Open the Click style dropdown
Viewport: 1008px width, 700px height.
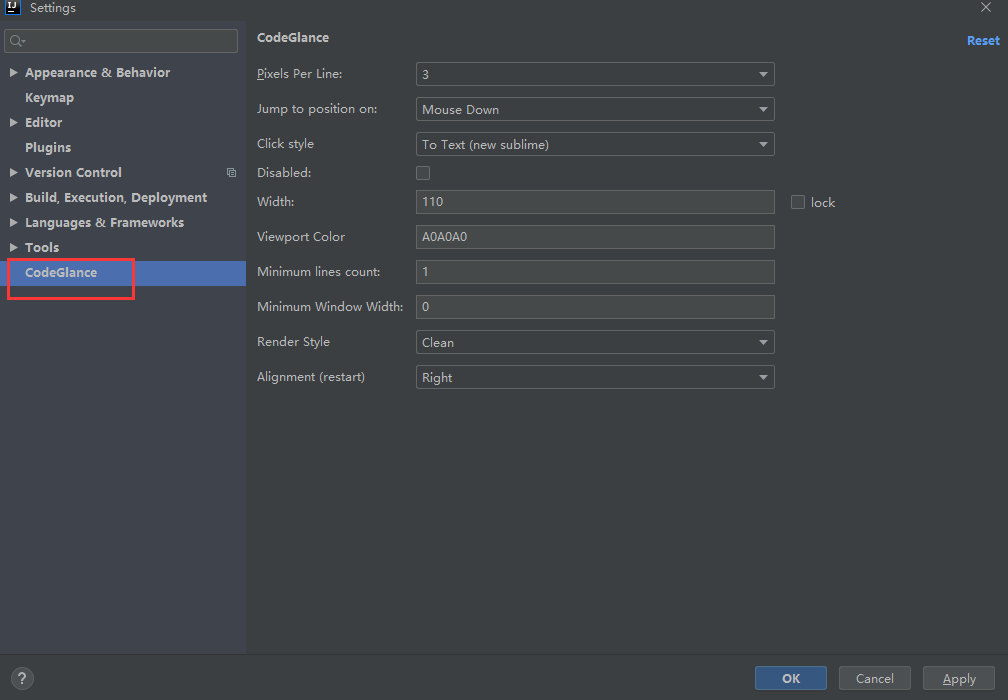coord(595,144)
